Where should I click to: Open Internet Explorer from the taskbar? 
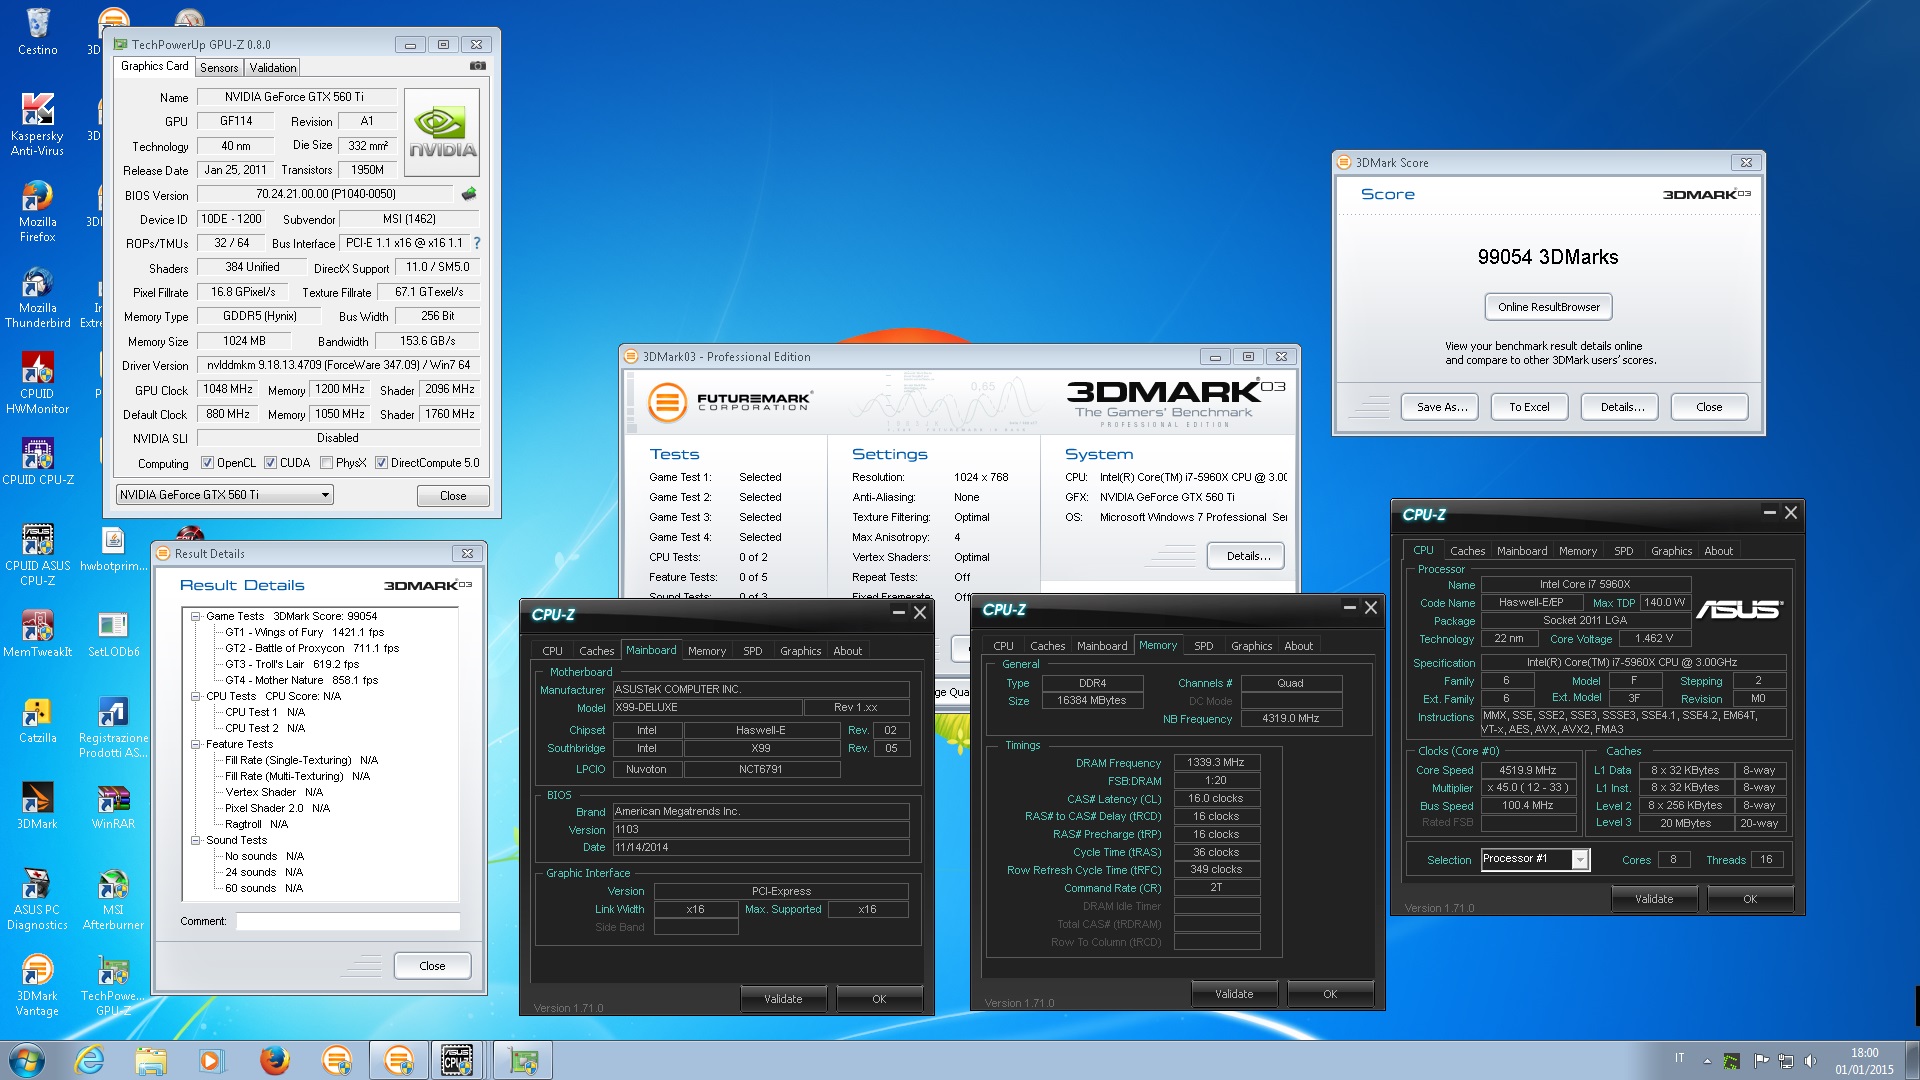(x=89, y=1060)
